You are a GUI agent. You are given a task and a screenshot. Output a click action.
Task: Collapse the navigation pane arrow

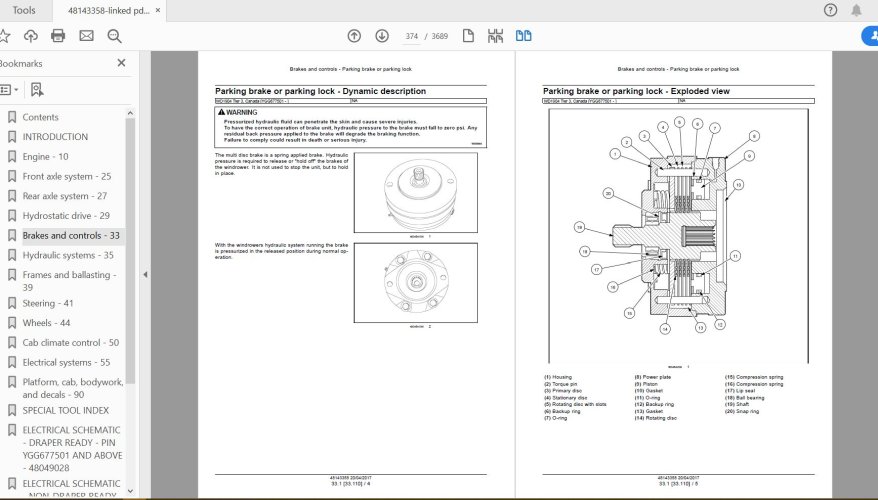145,274
